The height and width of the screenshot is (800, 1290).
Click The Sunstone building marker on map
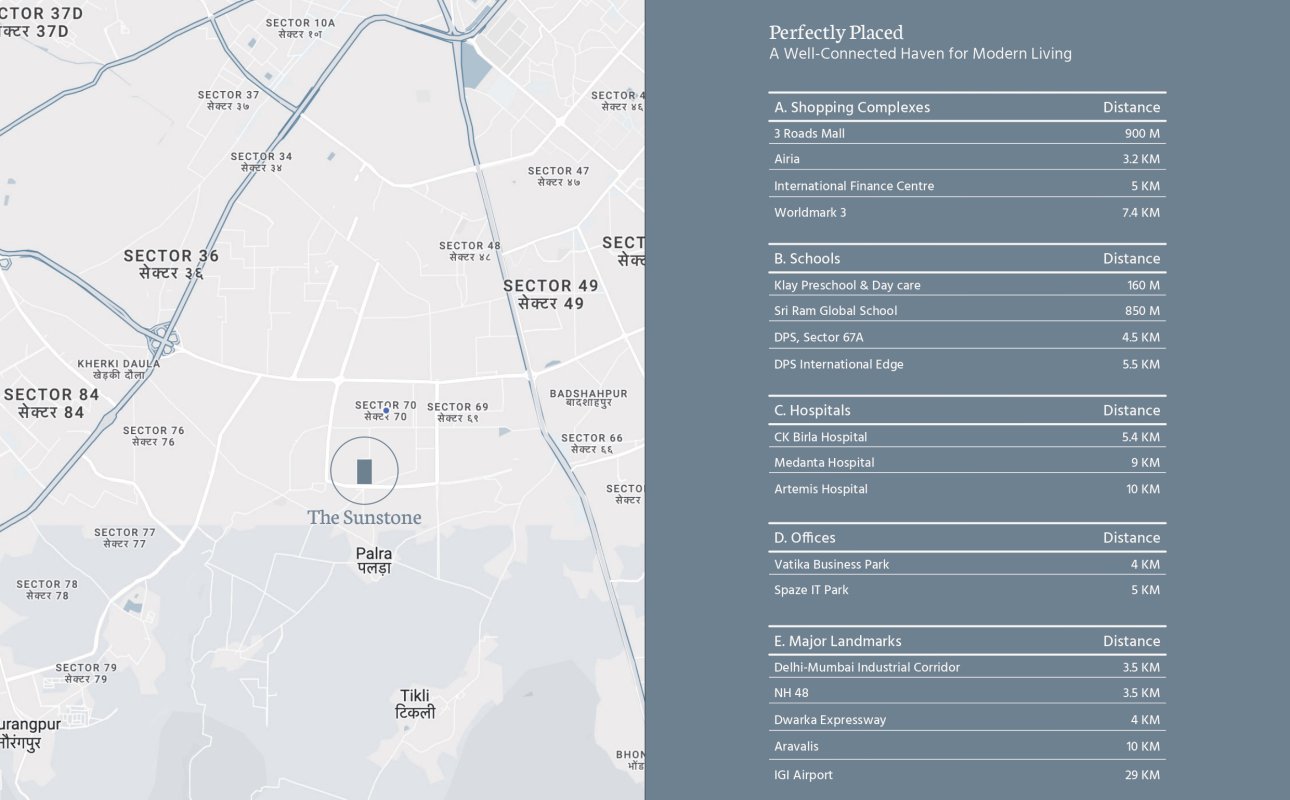364,471
